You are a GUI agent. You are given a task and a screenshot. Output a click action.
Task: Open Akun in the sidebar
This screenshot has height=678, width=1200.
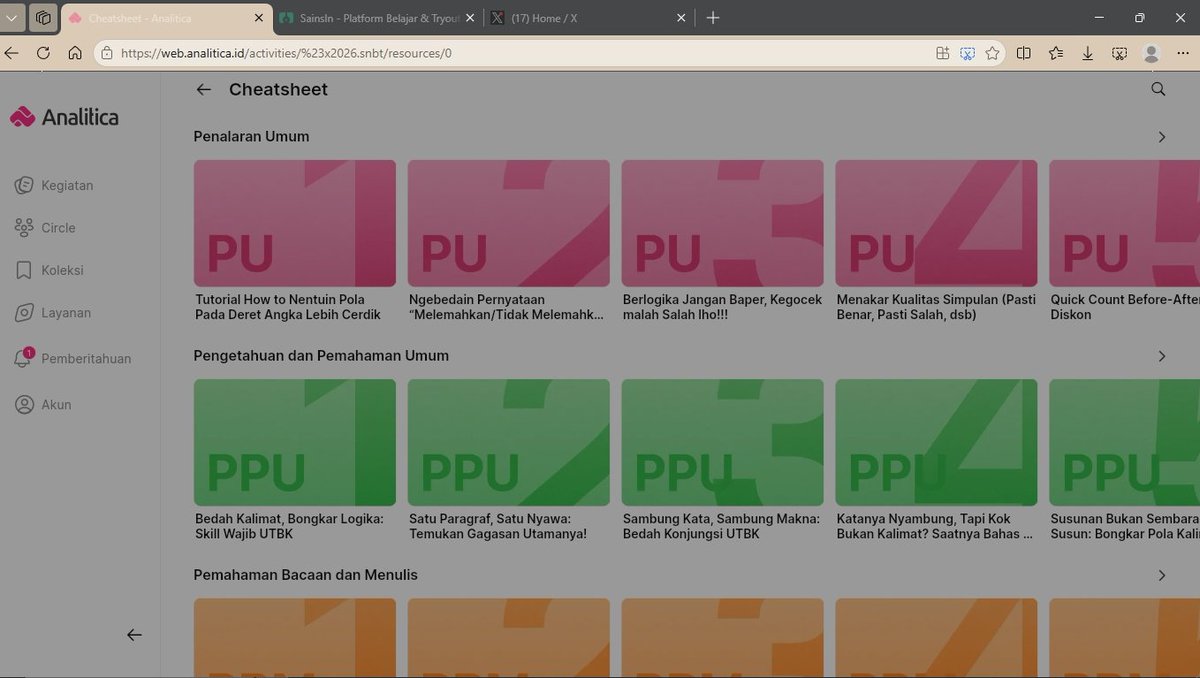[44, 405]
